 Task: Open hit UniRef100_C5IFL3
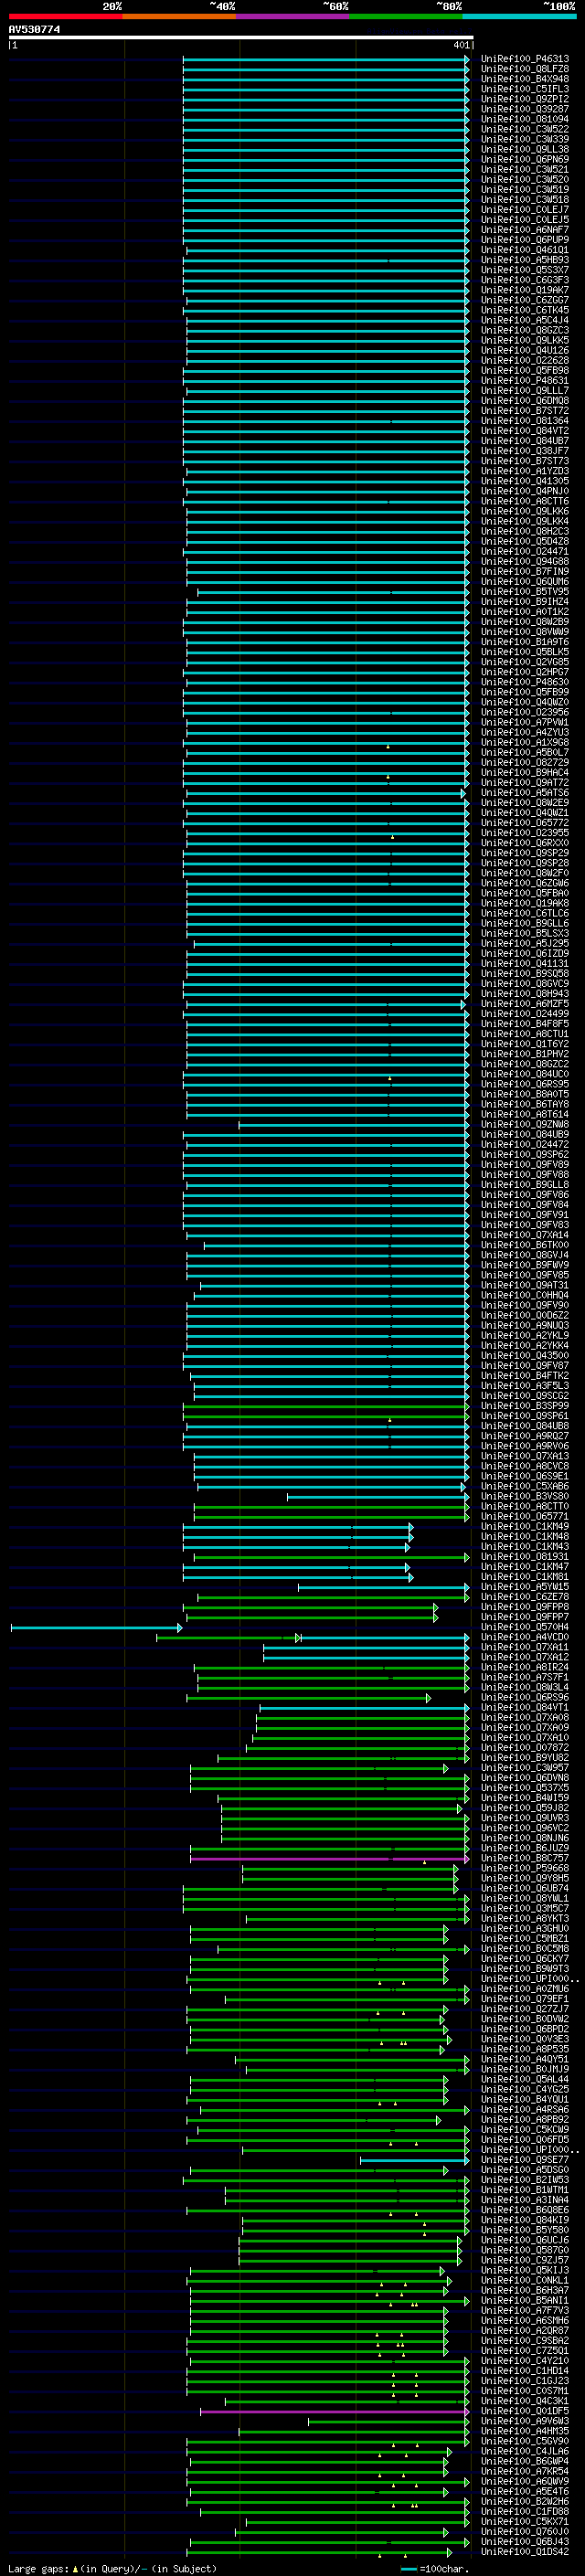pos(524,89)
